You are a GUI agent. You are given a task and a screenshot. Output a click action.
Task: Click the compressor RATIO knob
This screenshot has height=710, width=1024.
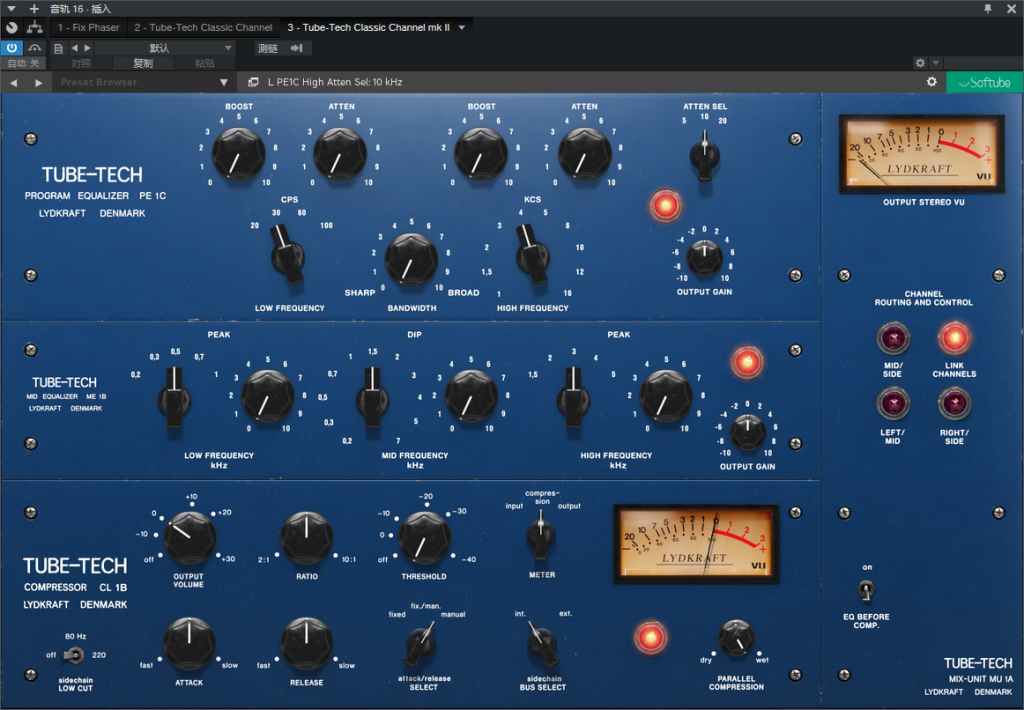coord(306,538)
